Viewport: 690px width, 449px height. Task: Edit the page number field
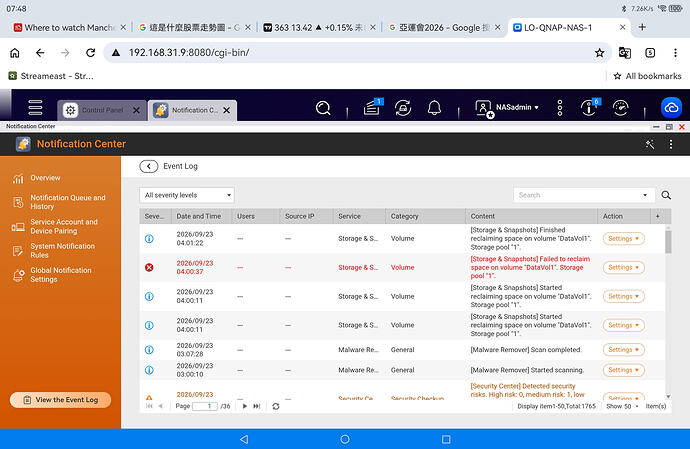205,406
